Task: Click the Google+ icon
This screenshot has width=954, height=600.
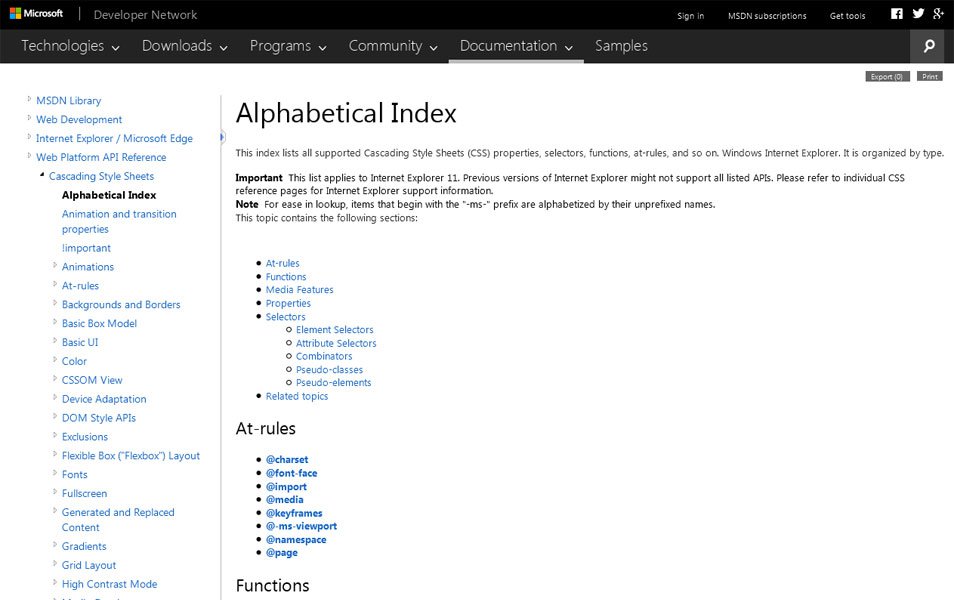Action: (x=938, y=13)
